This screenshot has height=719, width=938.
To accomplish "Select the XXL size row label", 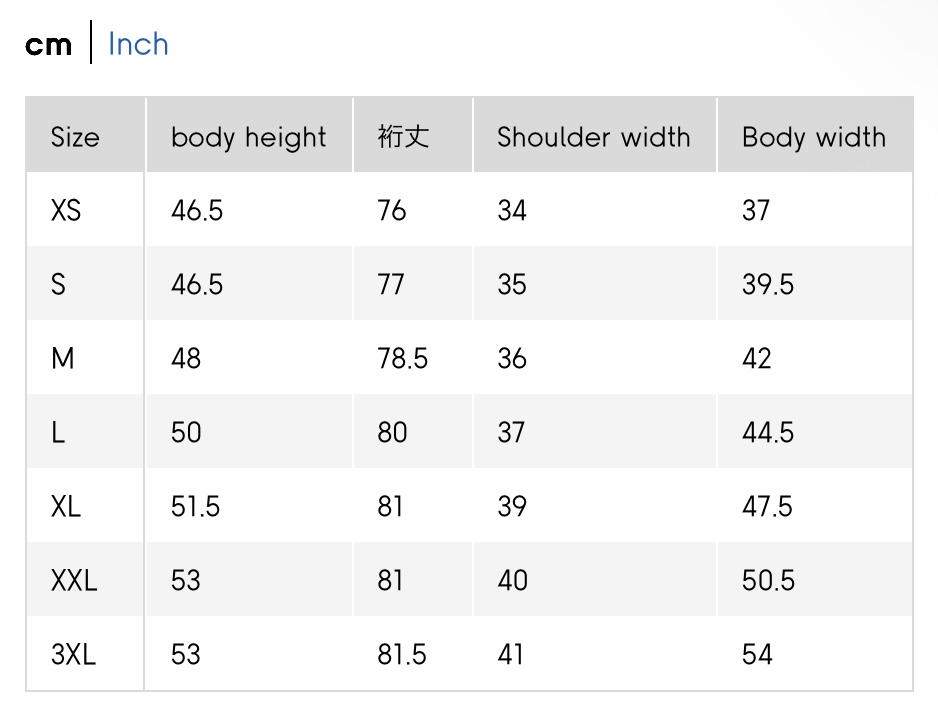I will (74, 580).
